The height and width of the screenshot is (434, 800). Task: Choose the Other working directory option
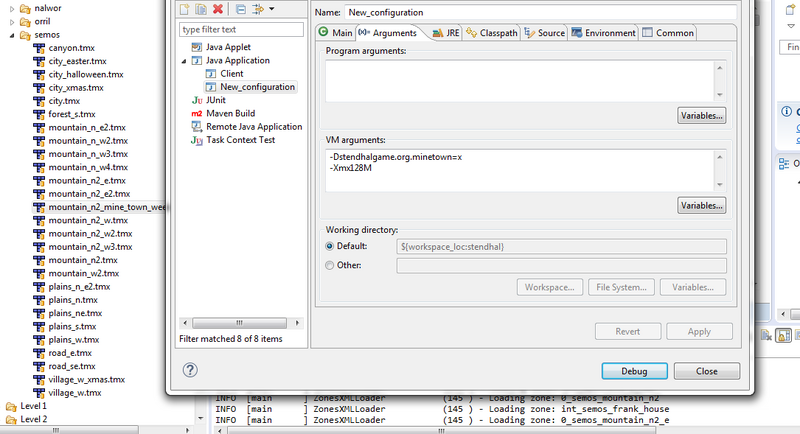tap(331, 265)
